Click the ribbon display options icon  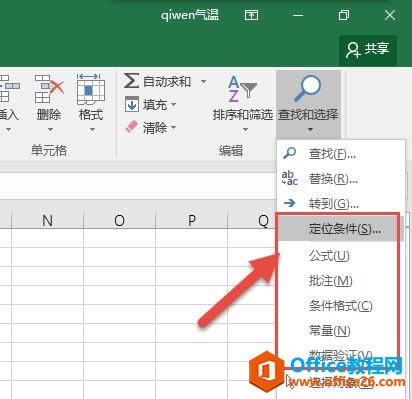[x=251, y=15]
